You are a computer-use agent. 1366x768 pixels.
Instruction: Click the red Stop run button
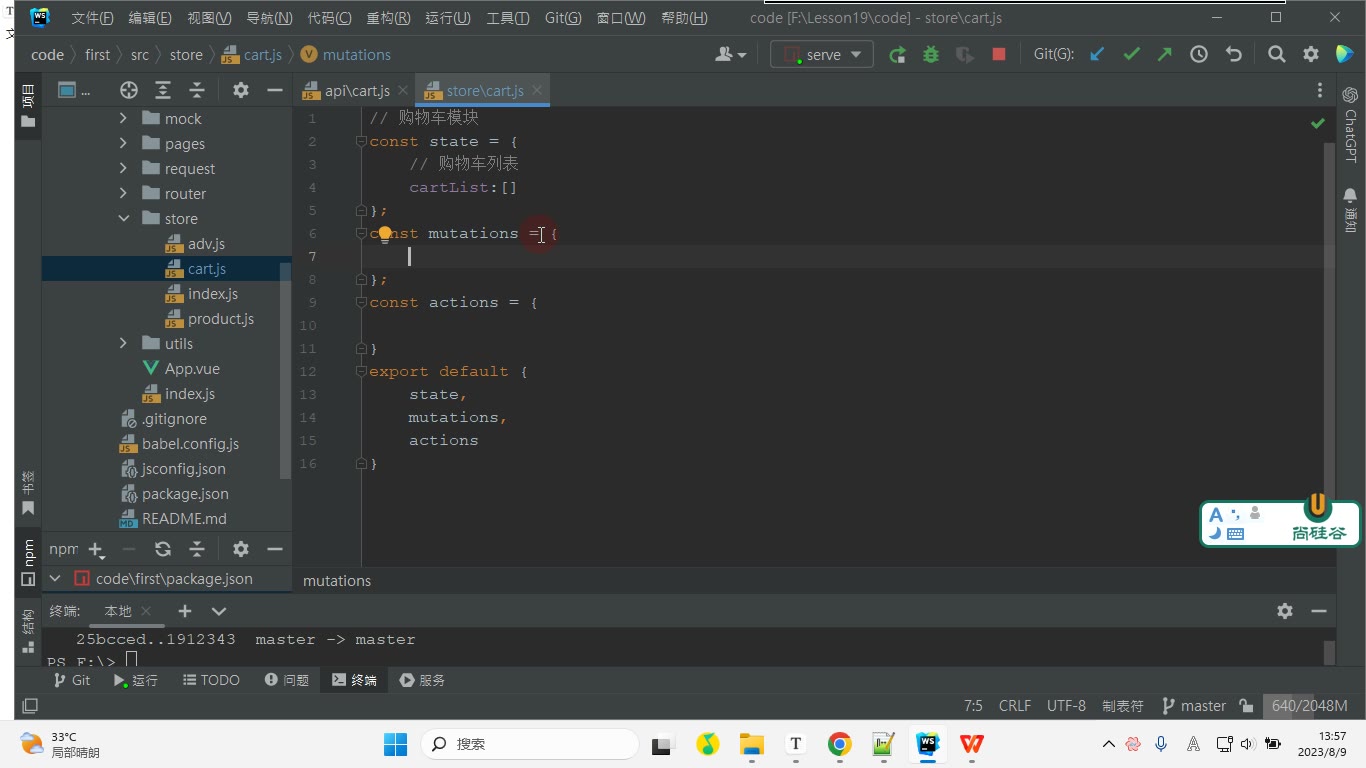(x=998, y=55)
